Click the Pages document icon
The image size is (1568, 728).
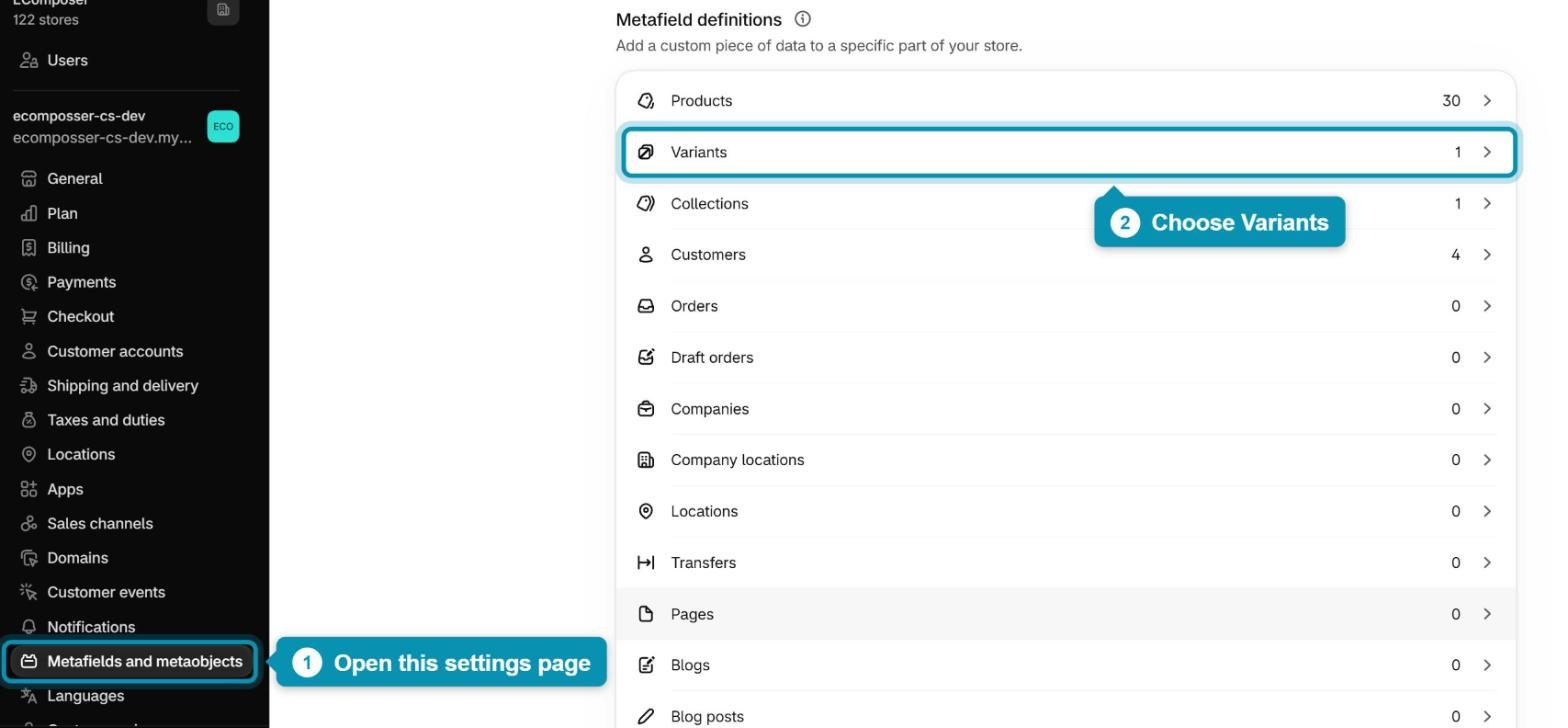click(x=646, y=614)
